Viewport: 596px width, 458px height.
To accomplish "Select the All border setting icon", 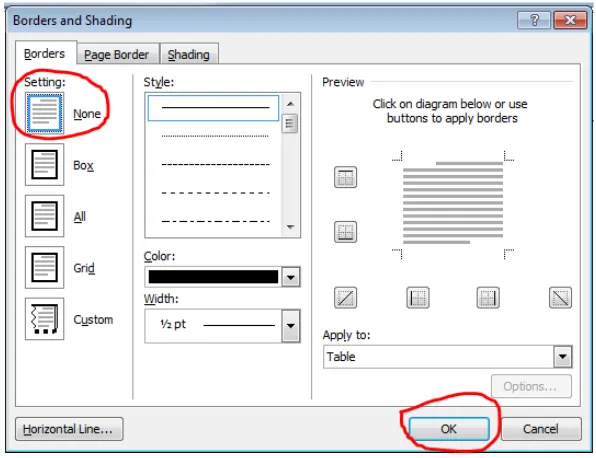I will (44, 216).
